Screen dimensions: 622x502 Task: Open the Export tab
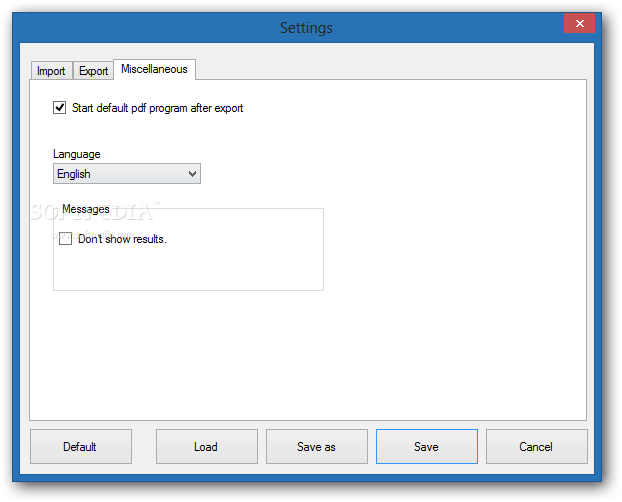coord(93,71)
